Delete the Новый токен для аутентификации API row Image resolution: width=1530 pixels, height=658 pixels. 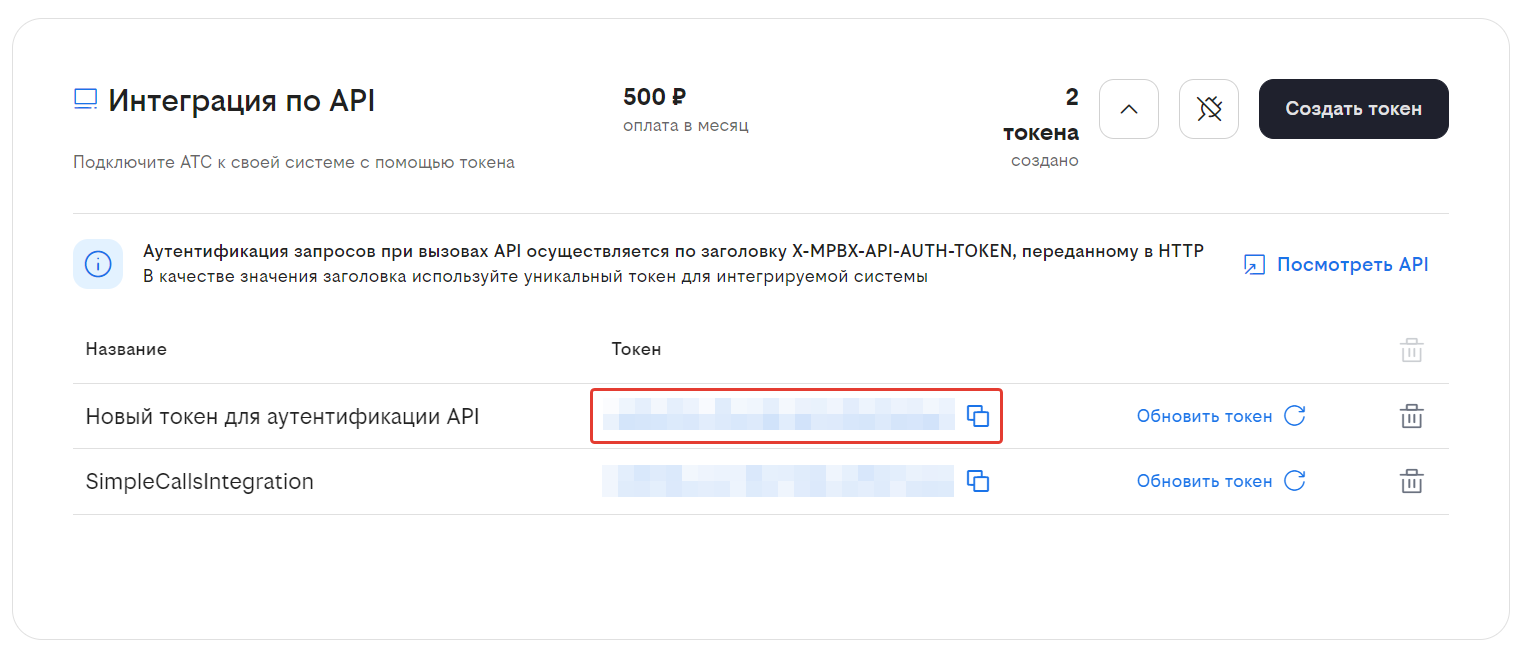pyautogui.click(x=1411, y=416)
